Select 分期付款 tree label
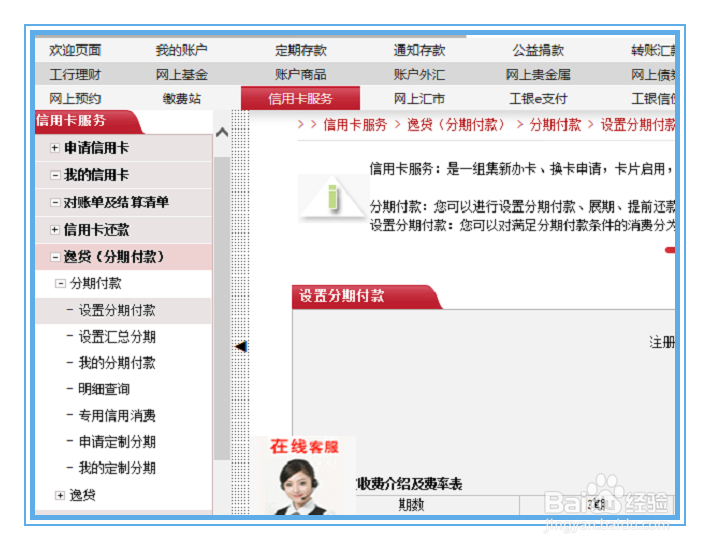Viewport: 710px width, 550px height. click(96, 284)
